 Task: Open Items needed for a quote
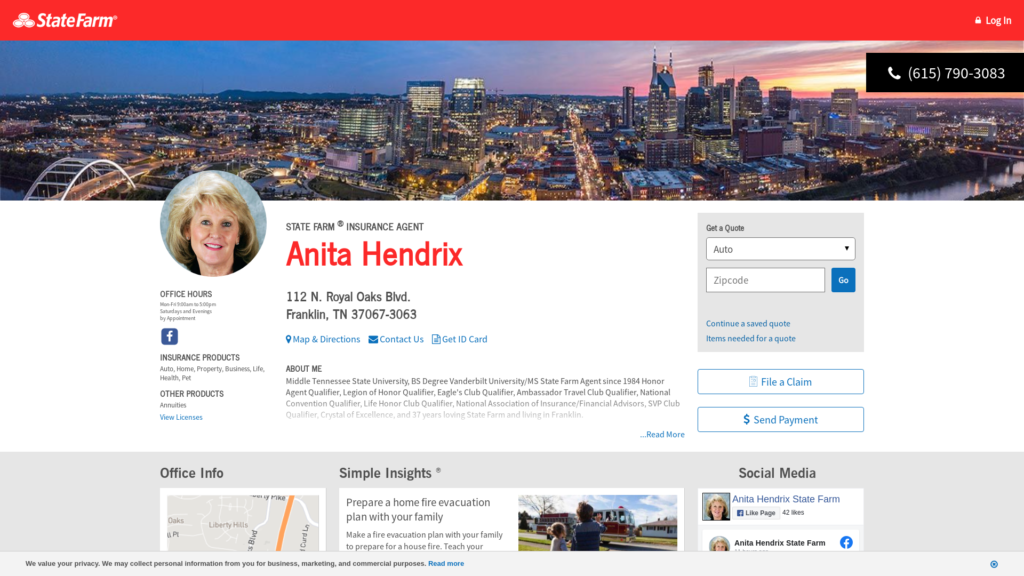tap(751, 339)
